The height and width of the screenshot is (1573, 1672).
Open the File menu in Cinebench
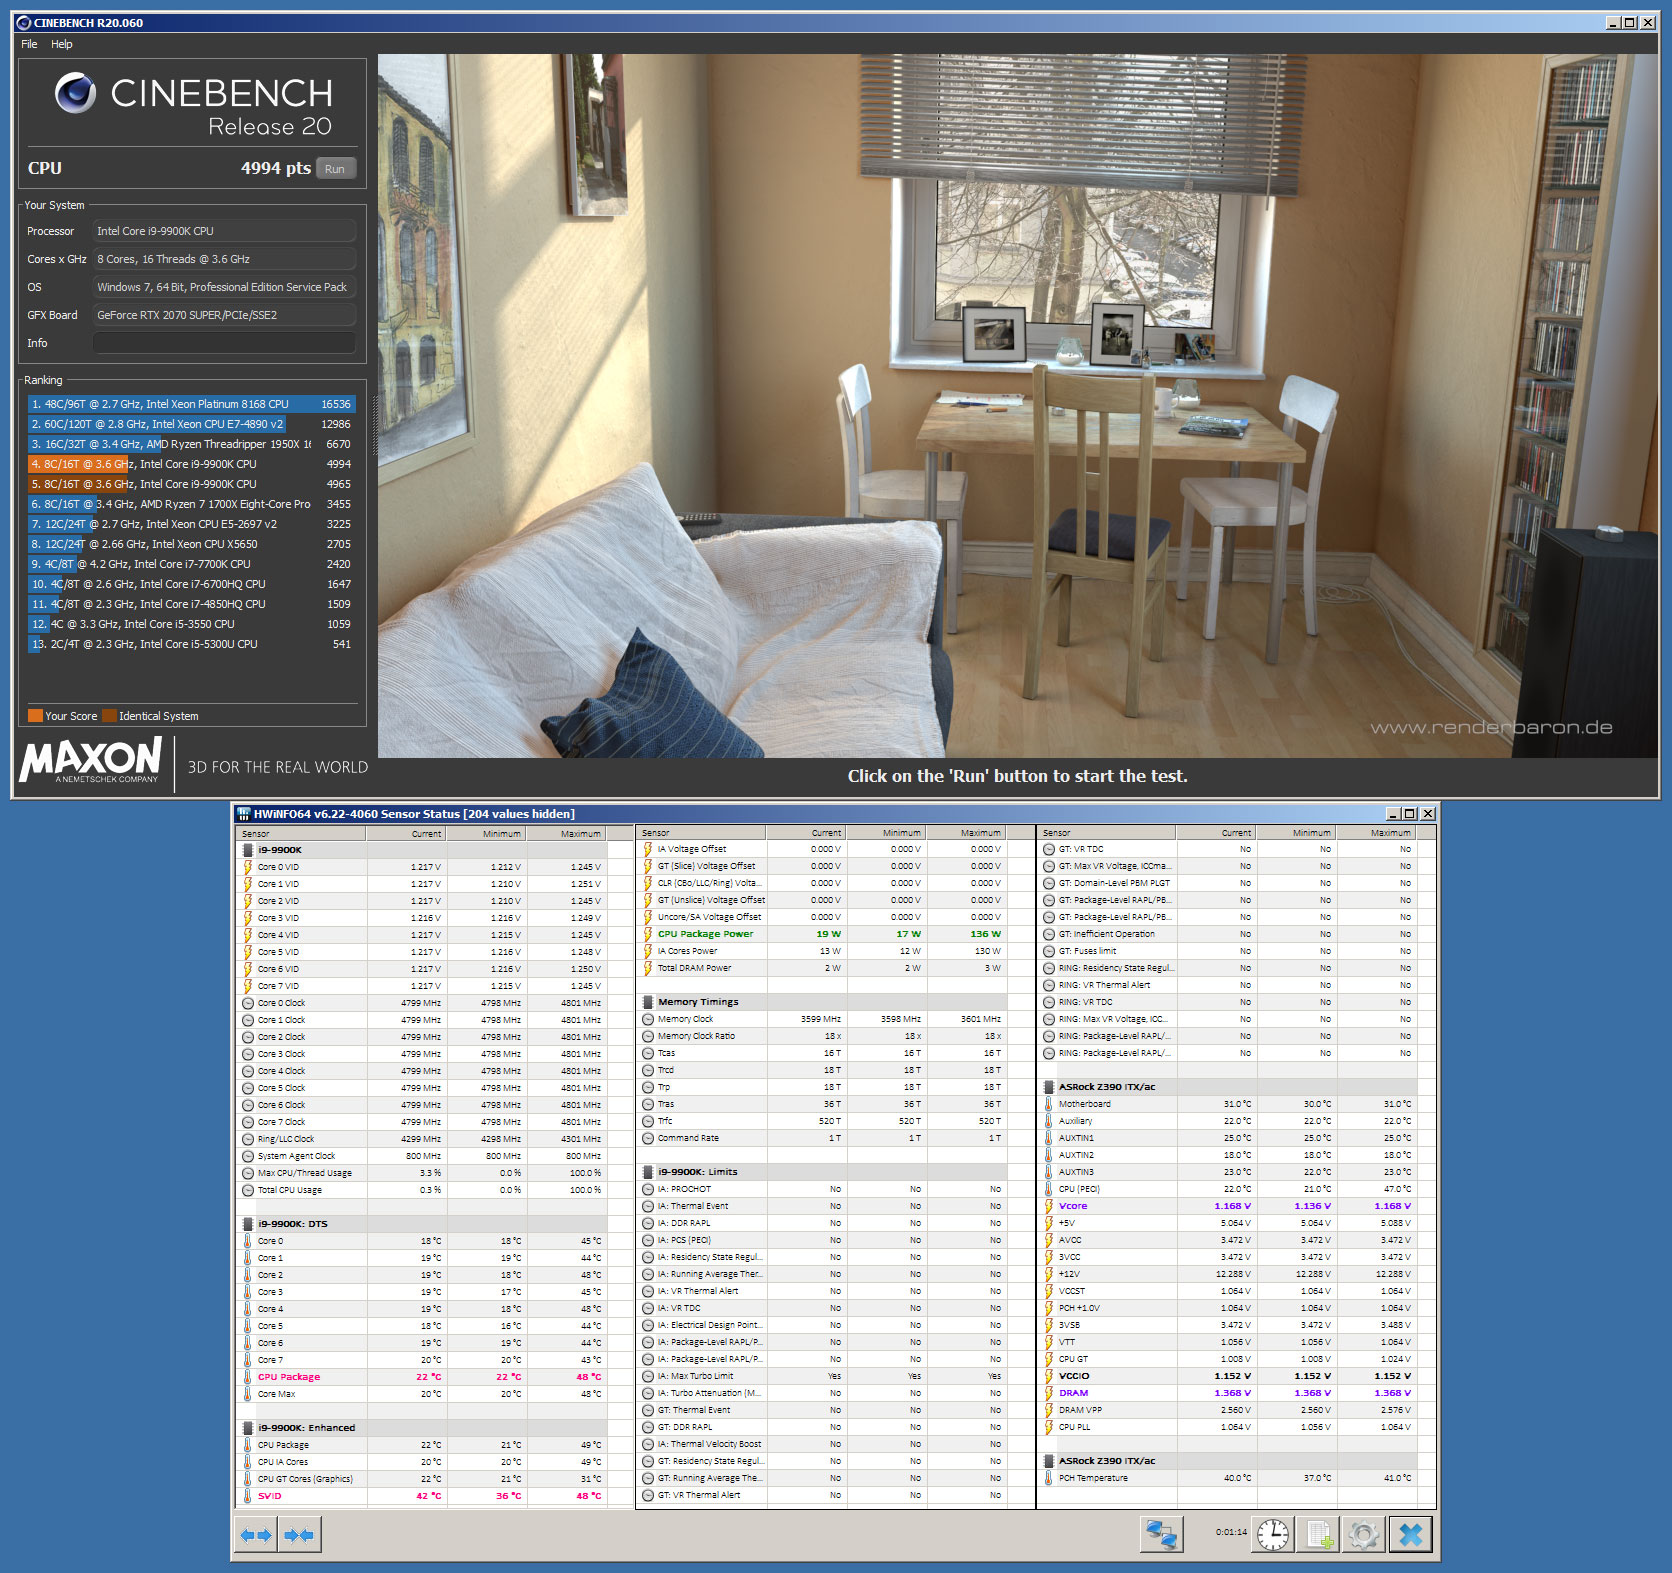tap(29, 44)
